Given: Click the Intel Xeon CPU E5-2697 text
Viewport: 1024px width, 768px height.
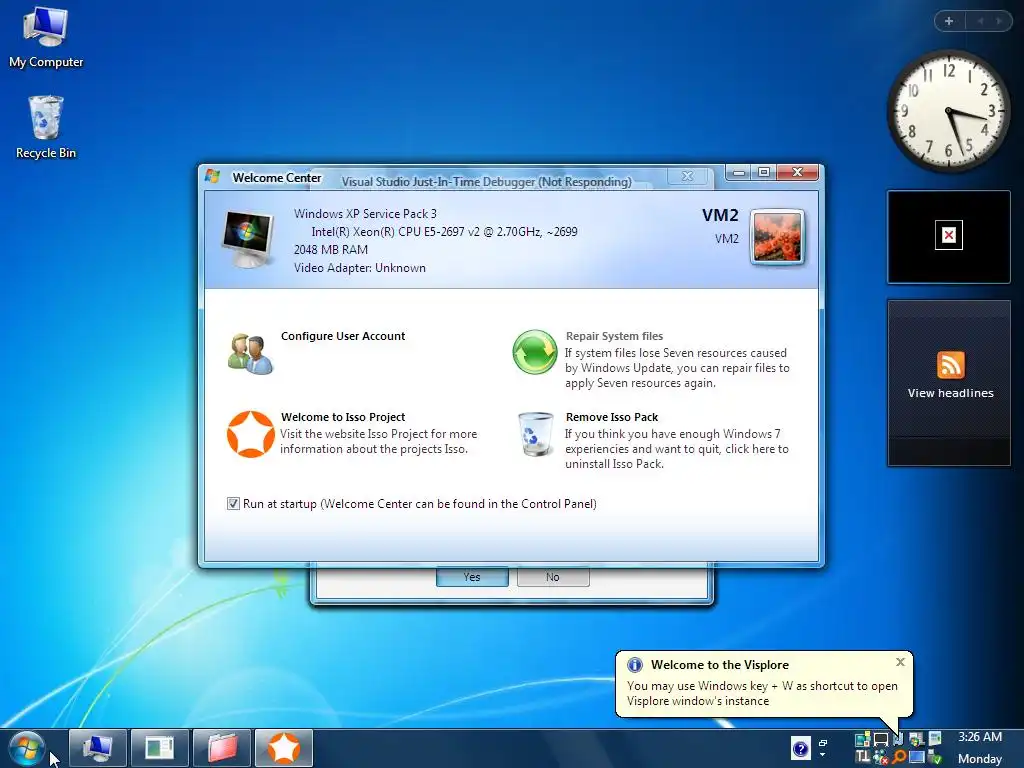Looking at the screenshot, I should pos(444,232).
